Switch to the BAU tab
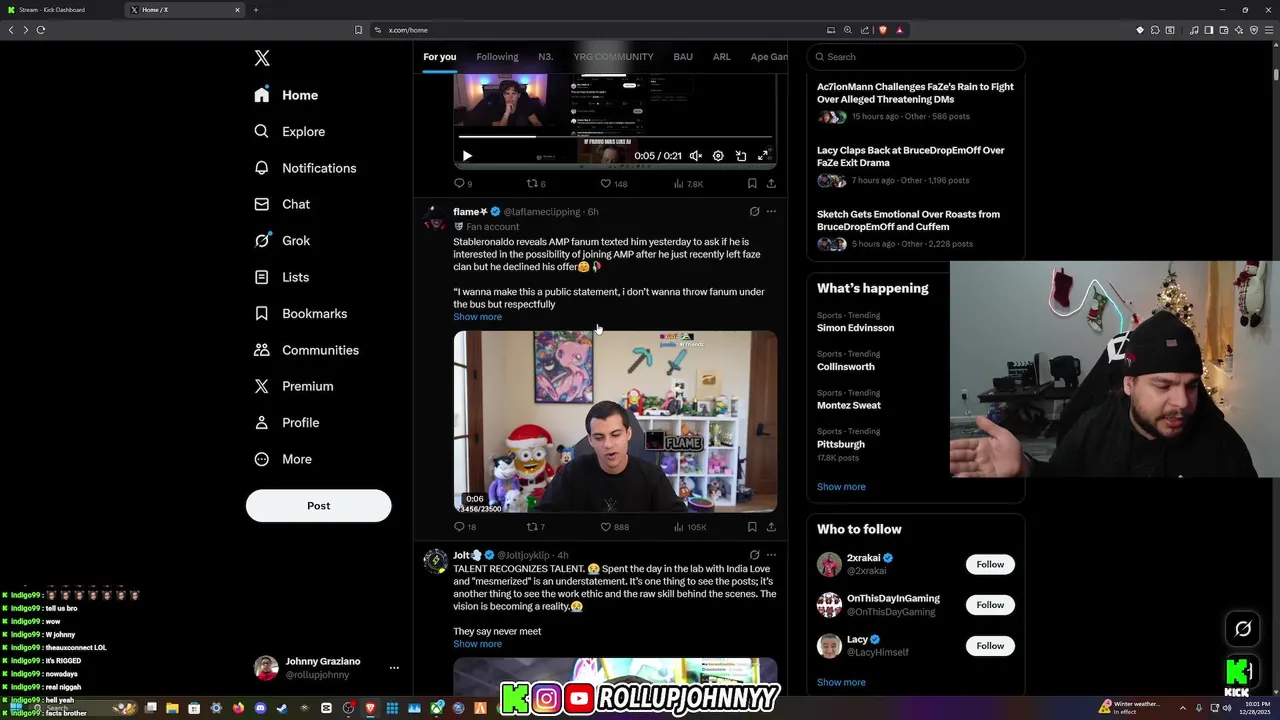 [683, 57]
